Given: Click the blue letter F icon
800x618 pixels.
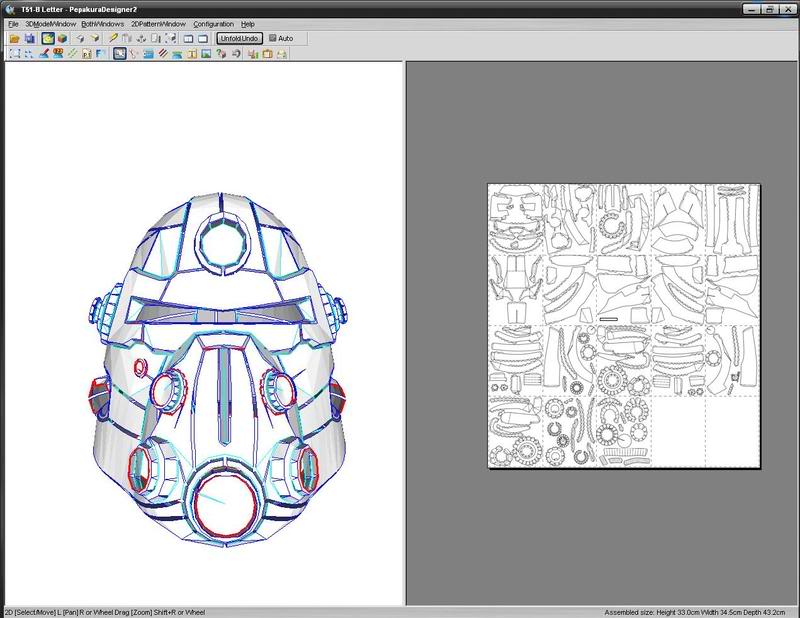Looking at the screenshot, I should pos(101,54).
